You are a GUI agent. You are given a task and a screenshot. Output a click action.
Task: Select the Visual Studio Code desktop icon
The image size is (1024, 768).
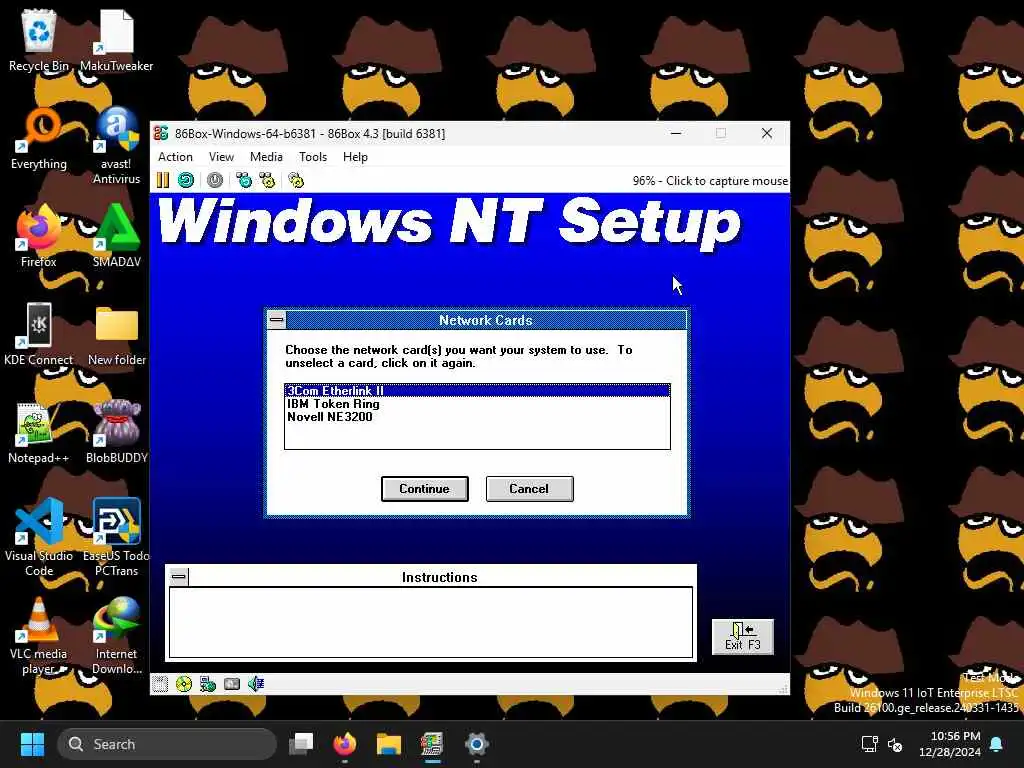point(39,537)
